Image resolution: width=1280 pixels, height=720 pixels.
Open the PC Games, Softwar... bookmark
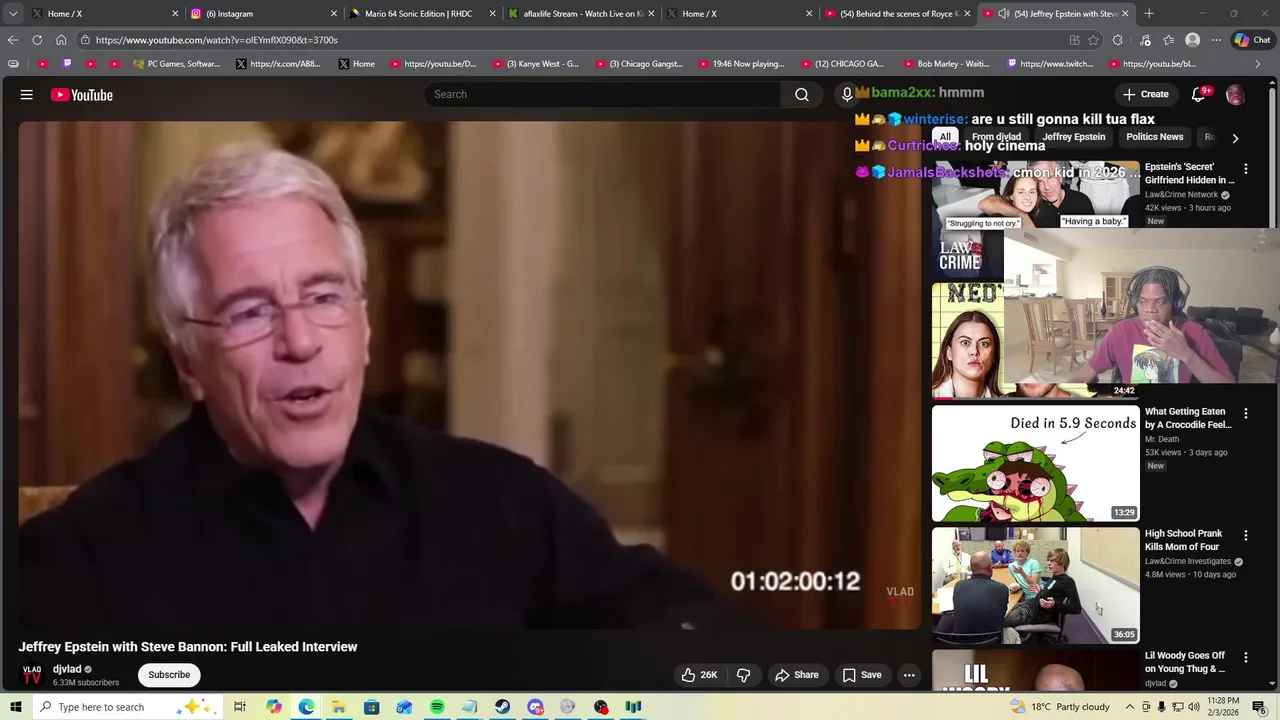pos(176,64)
